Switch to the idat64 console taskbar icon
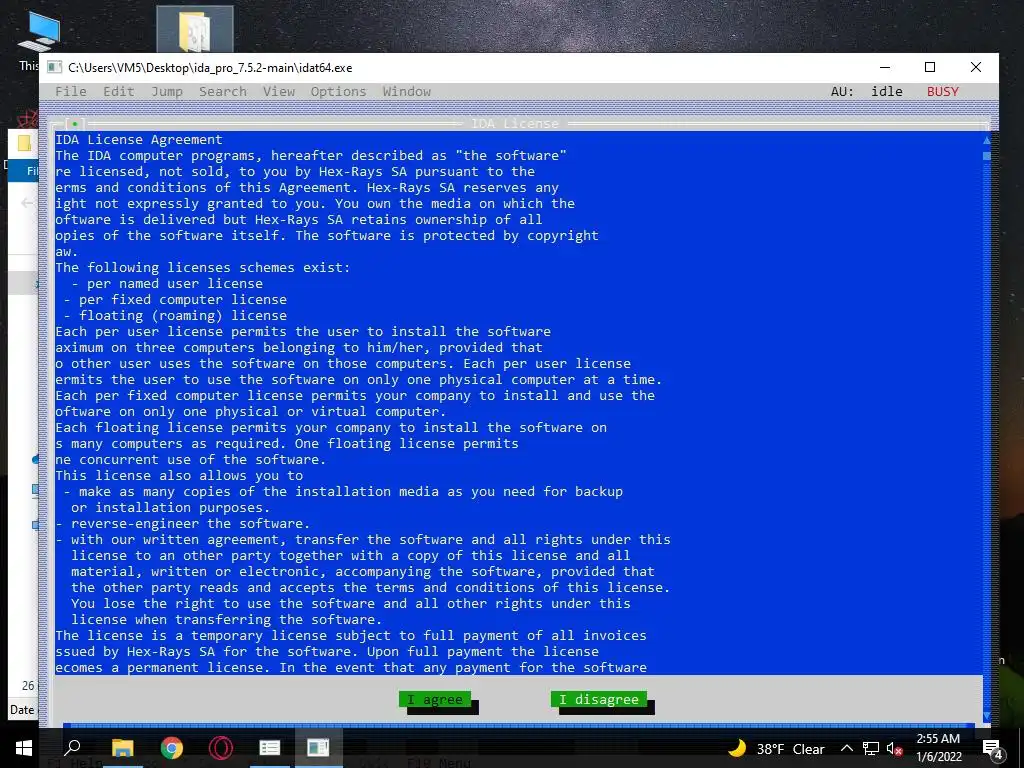The width and height of the screenshot is (1024, 768). pos(318,748)
